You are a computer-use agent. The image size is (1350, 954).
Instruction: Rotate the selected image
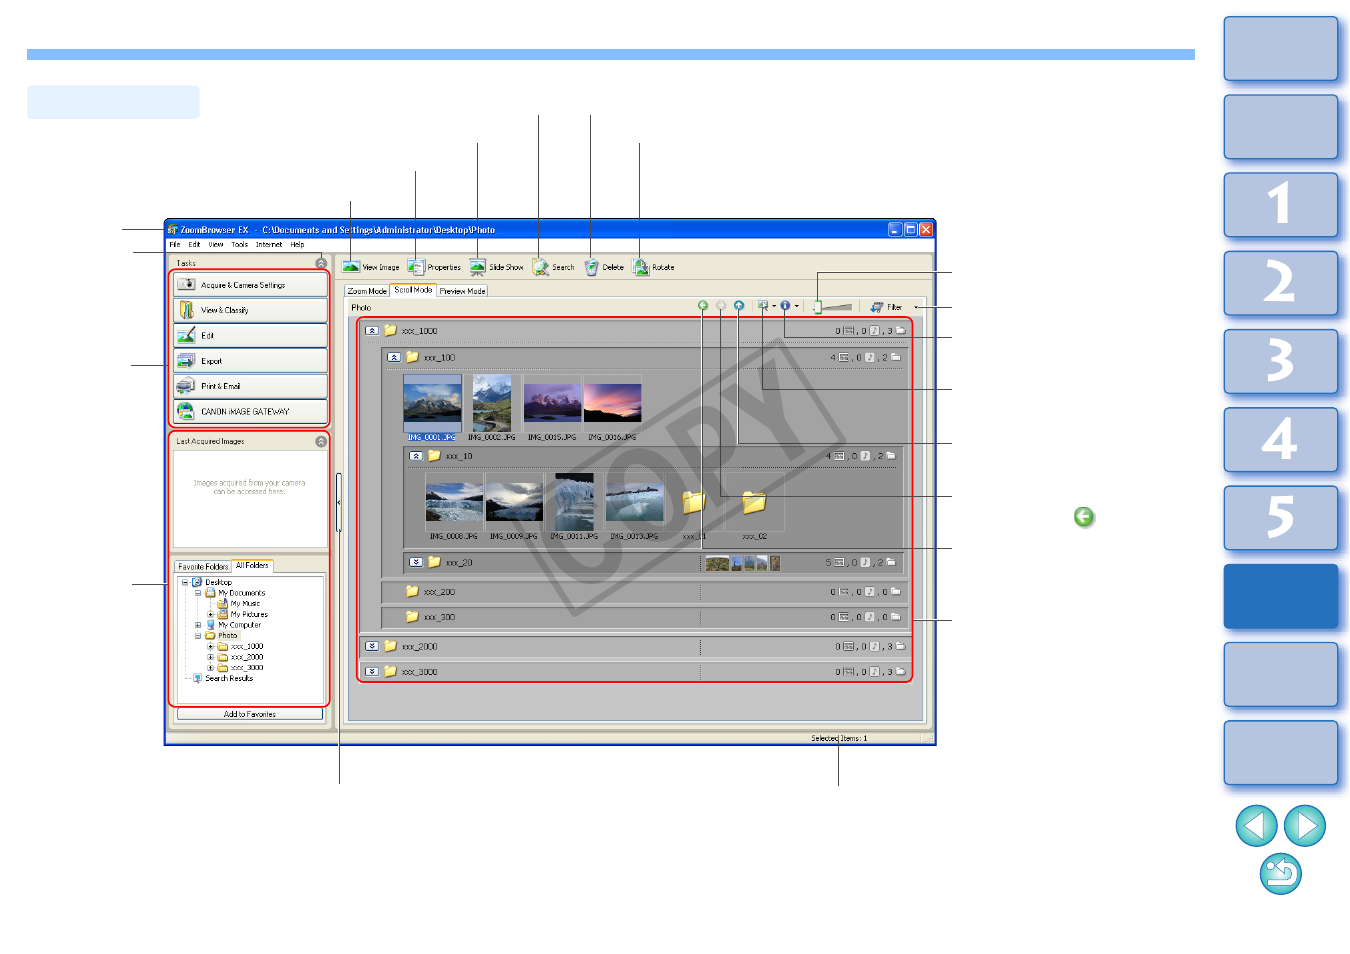(x=653, y=267)
